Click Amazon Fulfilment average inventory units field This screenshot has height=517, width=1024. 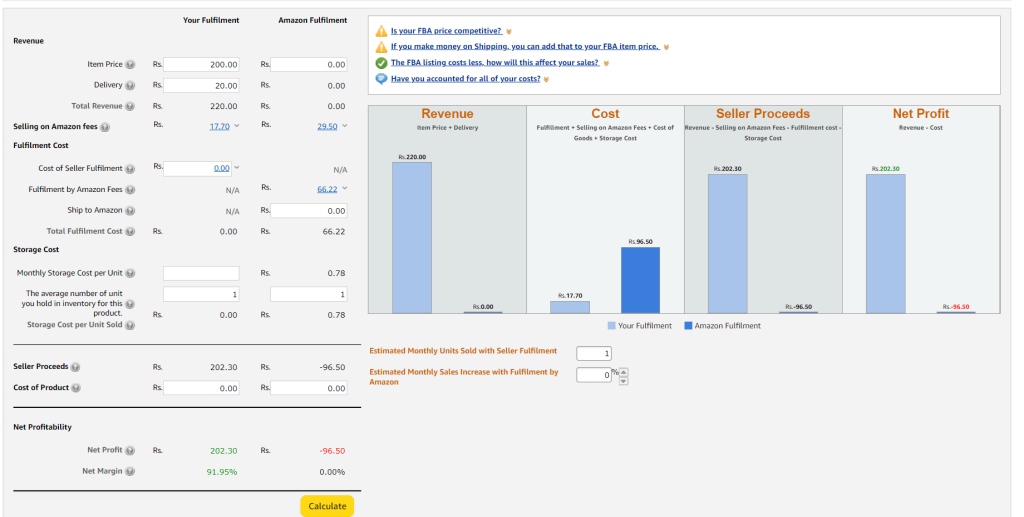coord(309,294)
